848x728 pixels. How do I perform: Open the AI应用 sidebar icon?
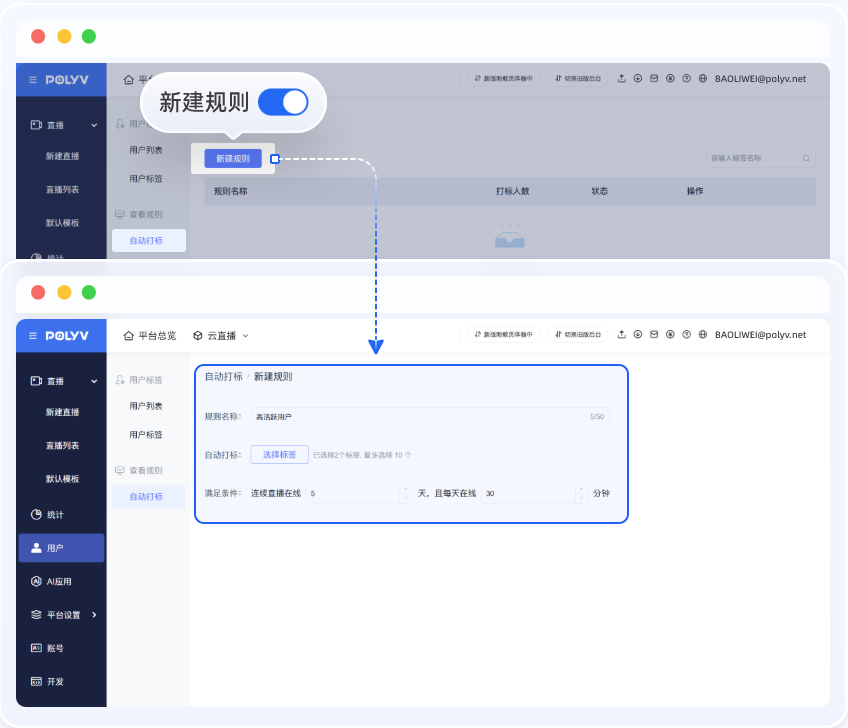[x=36, y=581]
